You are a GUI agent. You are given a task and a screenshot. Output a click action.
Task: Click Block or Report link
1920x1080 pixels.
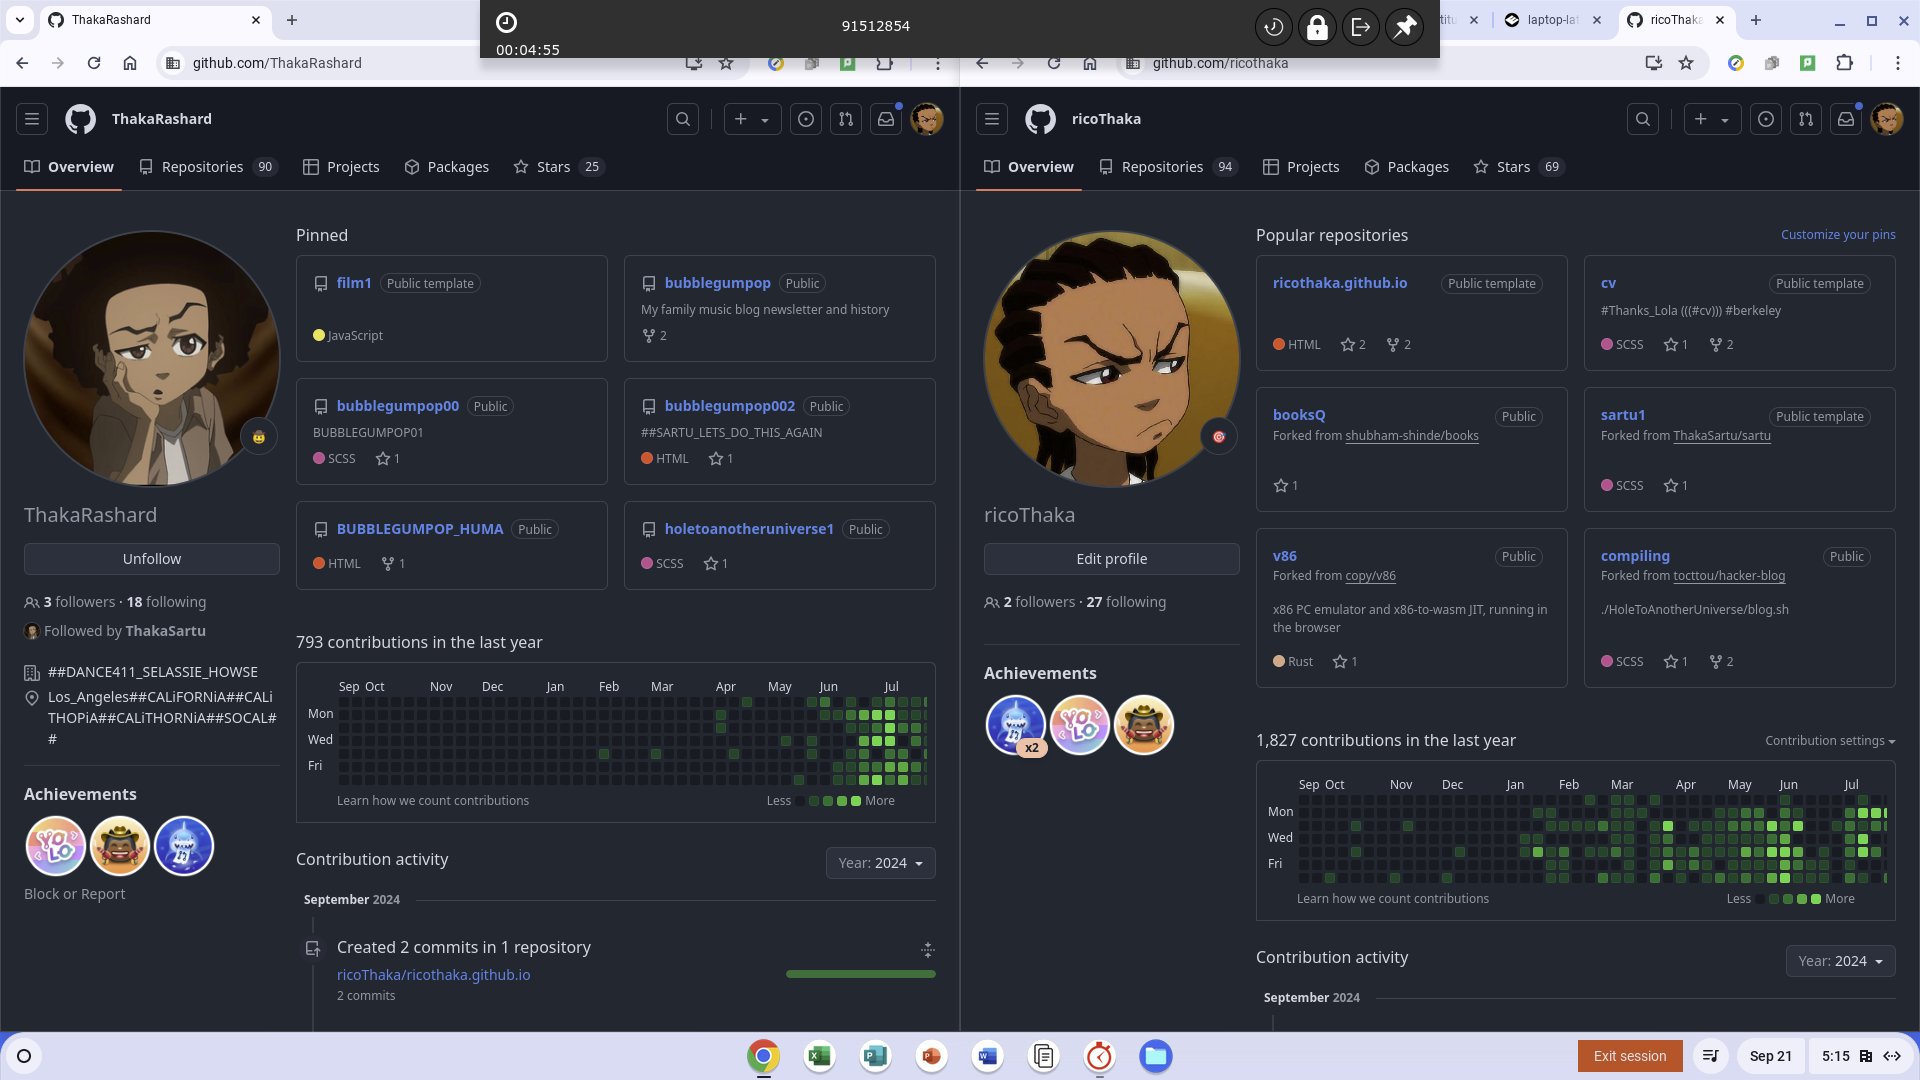pos(75,894)
